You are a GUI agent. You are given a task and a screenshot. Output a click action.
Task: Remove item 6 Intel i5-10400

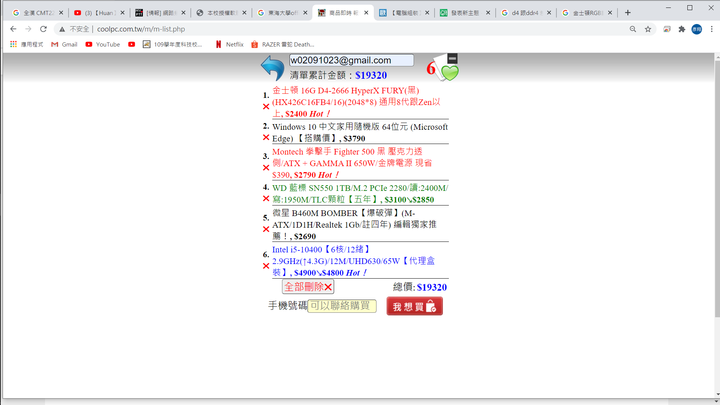(x=266, y=266)
